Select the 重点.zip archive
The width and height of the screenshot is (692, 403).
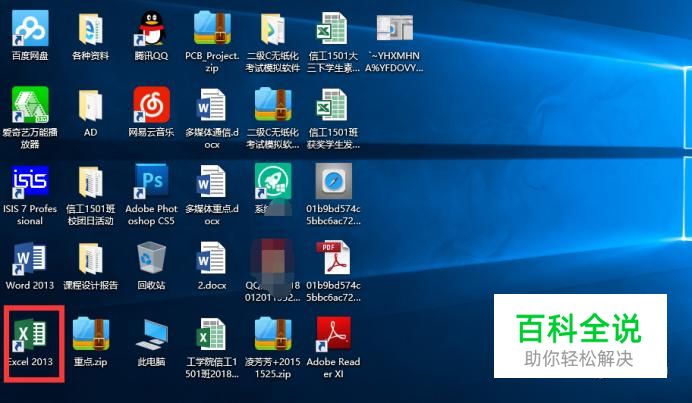(x=90, y=335)
